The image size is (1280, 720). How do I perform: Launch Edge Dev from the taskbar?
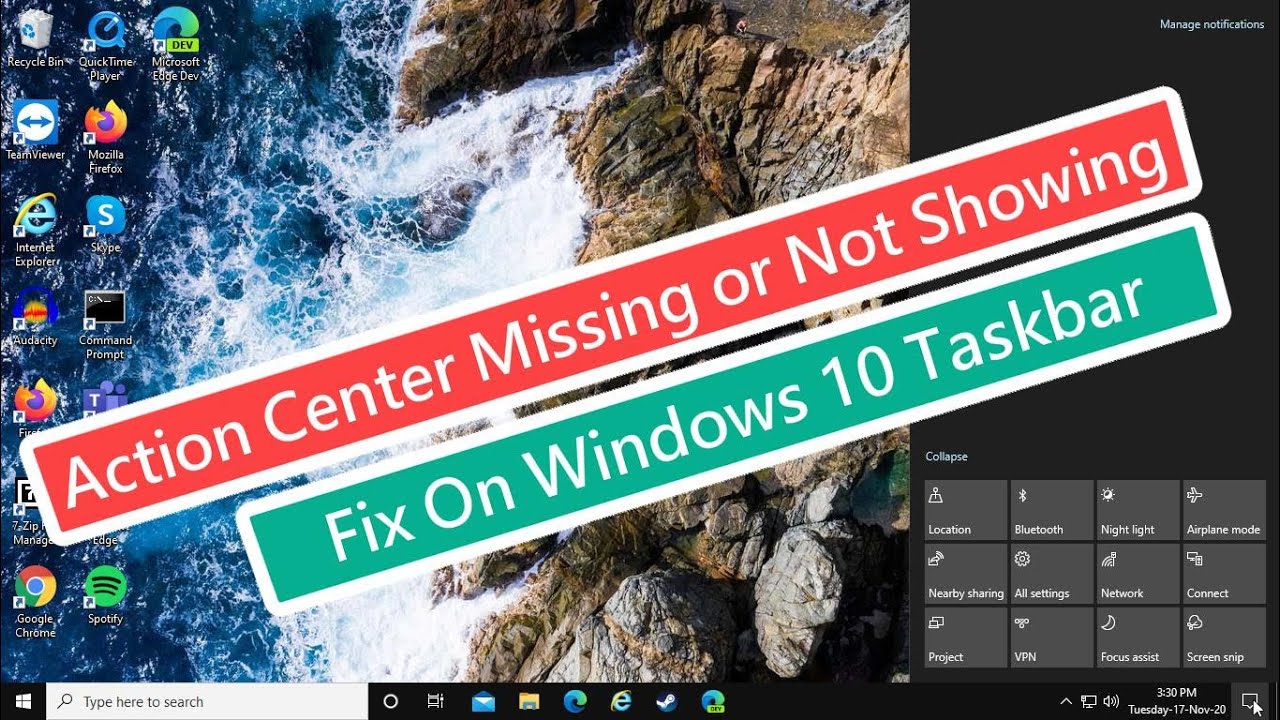click(x=713, y=701)
